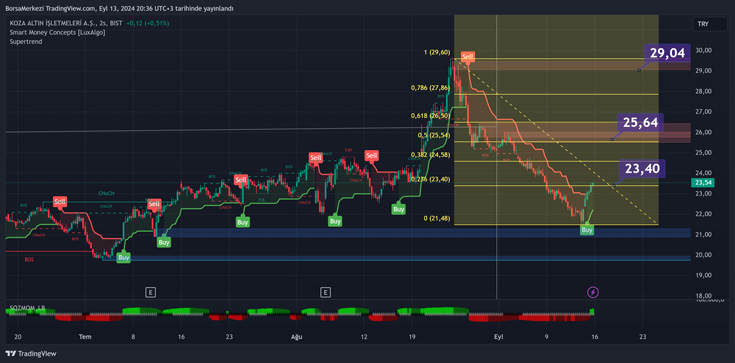Click the purple lightning event icon
This screenshot has width=735, height=363.
[593, 293]
